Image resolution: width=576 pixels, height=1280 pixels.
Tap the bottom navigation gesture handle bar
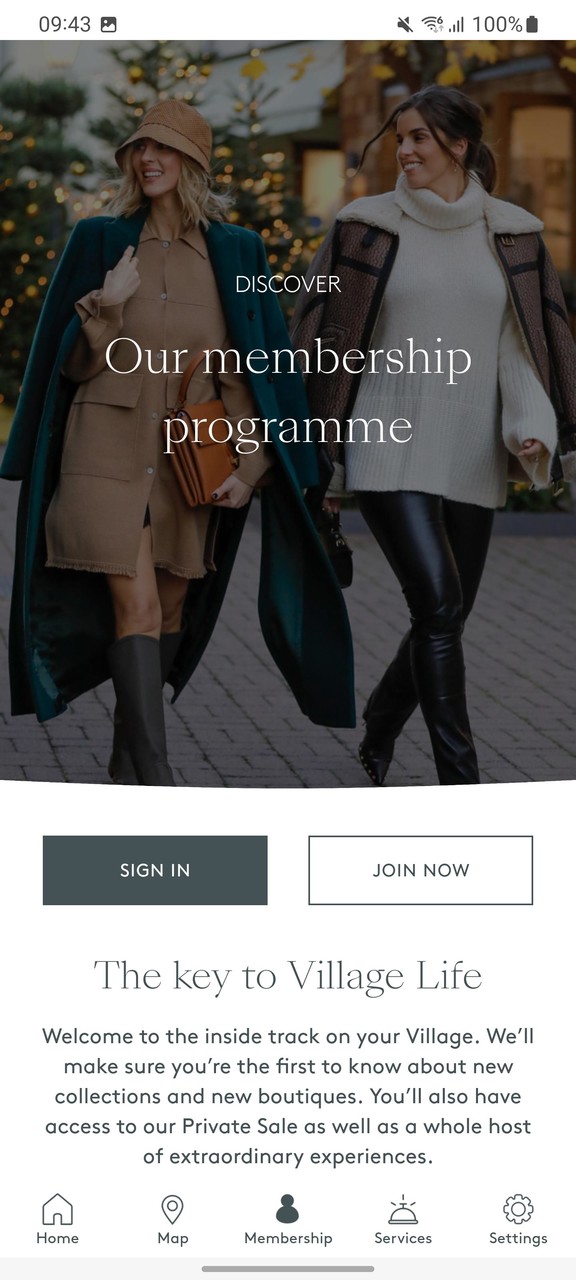click(288, 1269)
